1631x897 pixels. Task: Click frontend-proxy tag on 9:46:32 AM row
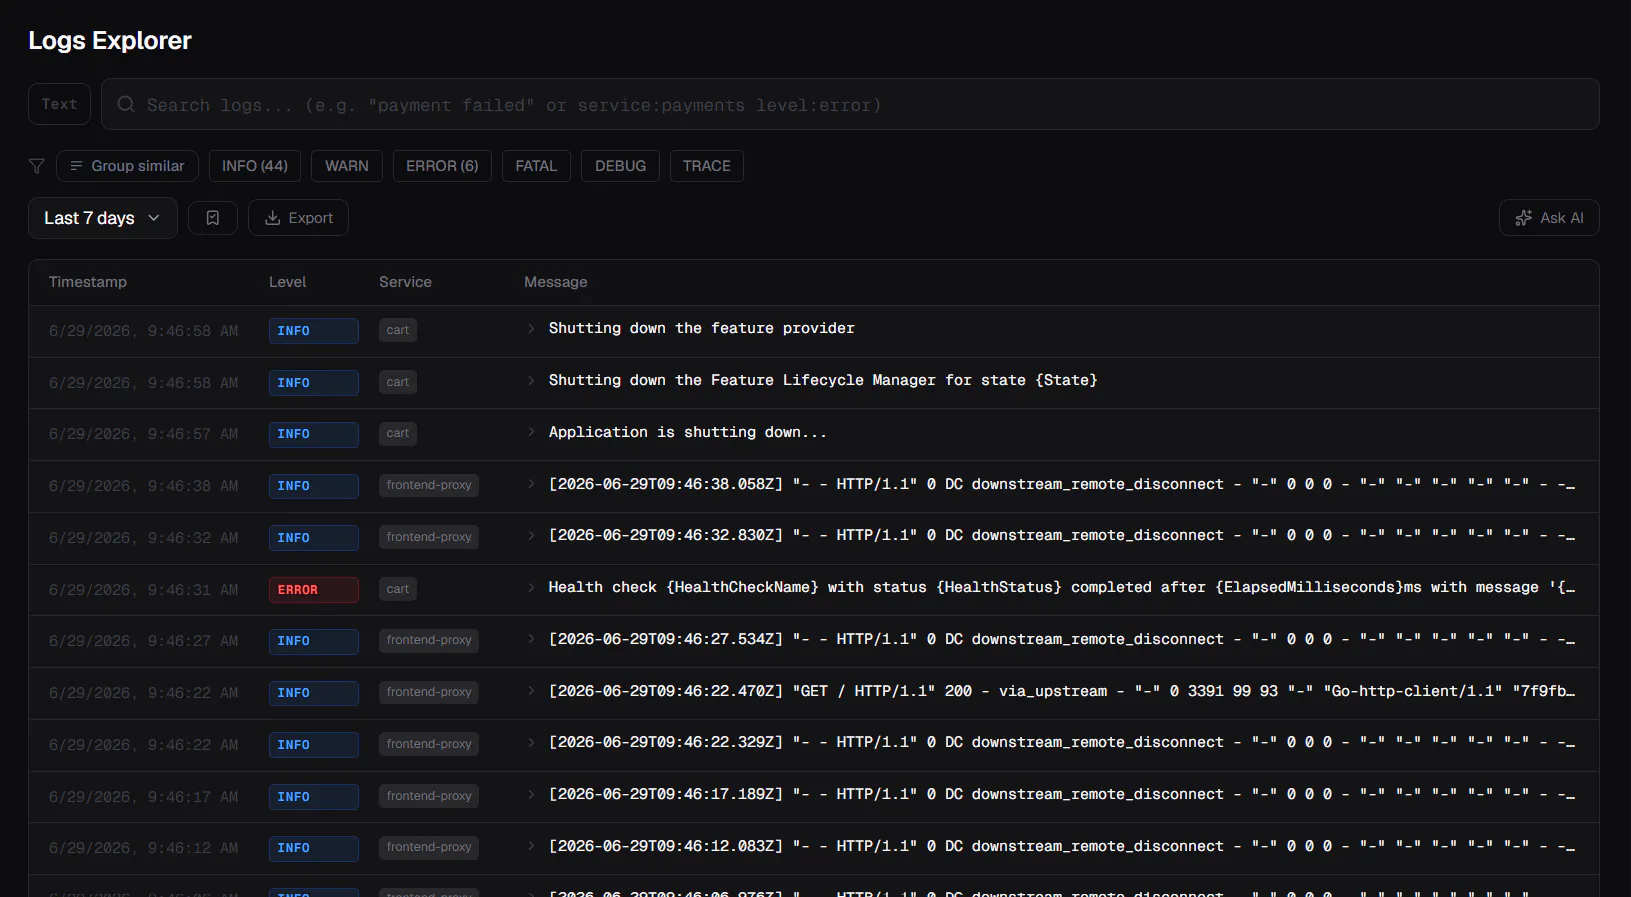pos(429,537)
